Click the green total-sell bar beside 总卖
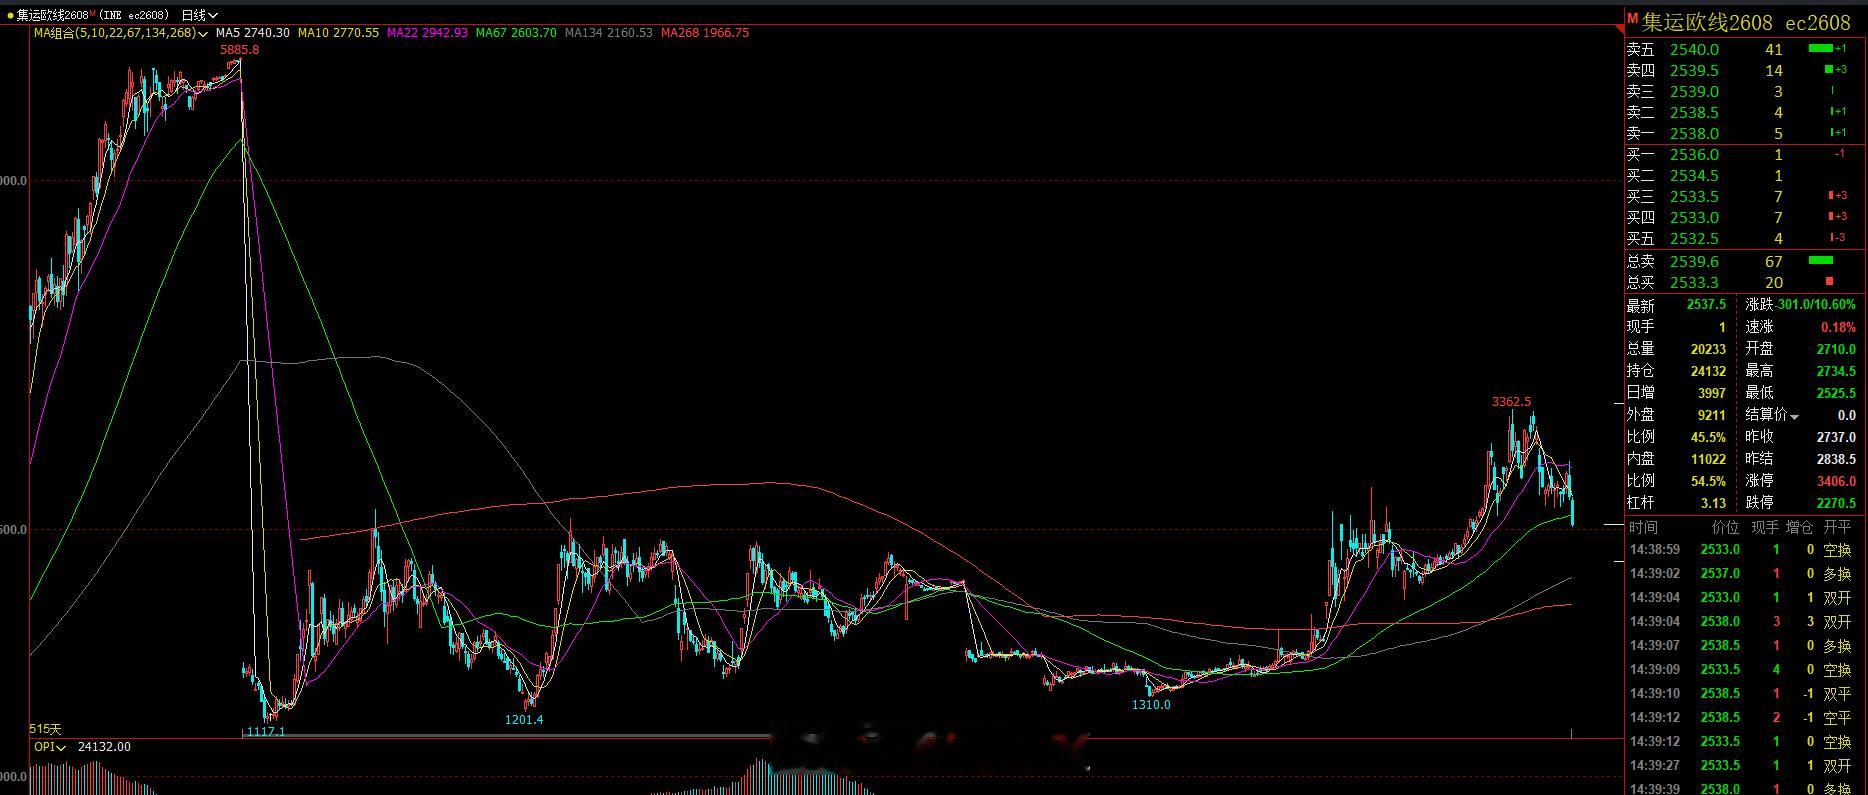 tap(1821, 261)
